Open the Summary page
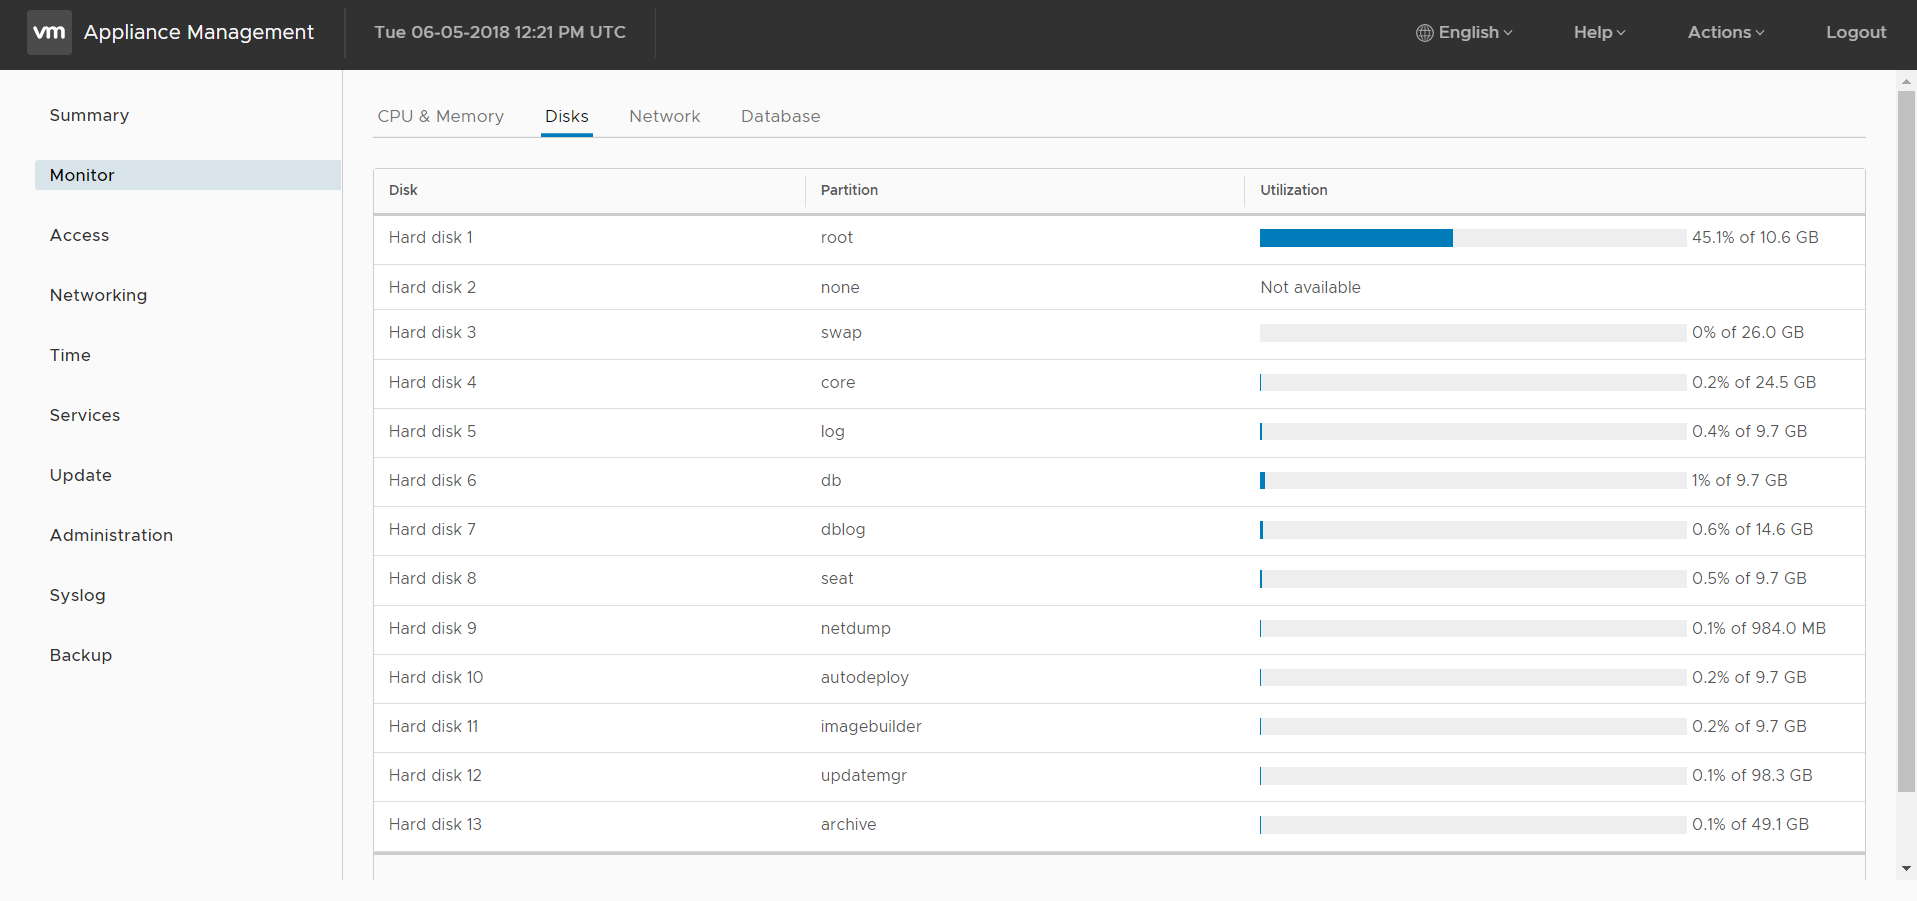The width and height of the screenshot is (1917, 901). point(88,114)
